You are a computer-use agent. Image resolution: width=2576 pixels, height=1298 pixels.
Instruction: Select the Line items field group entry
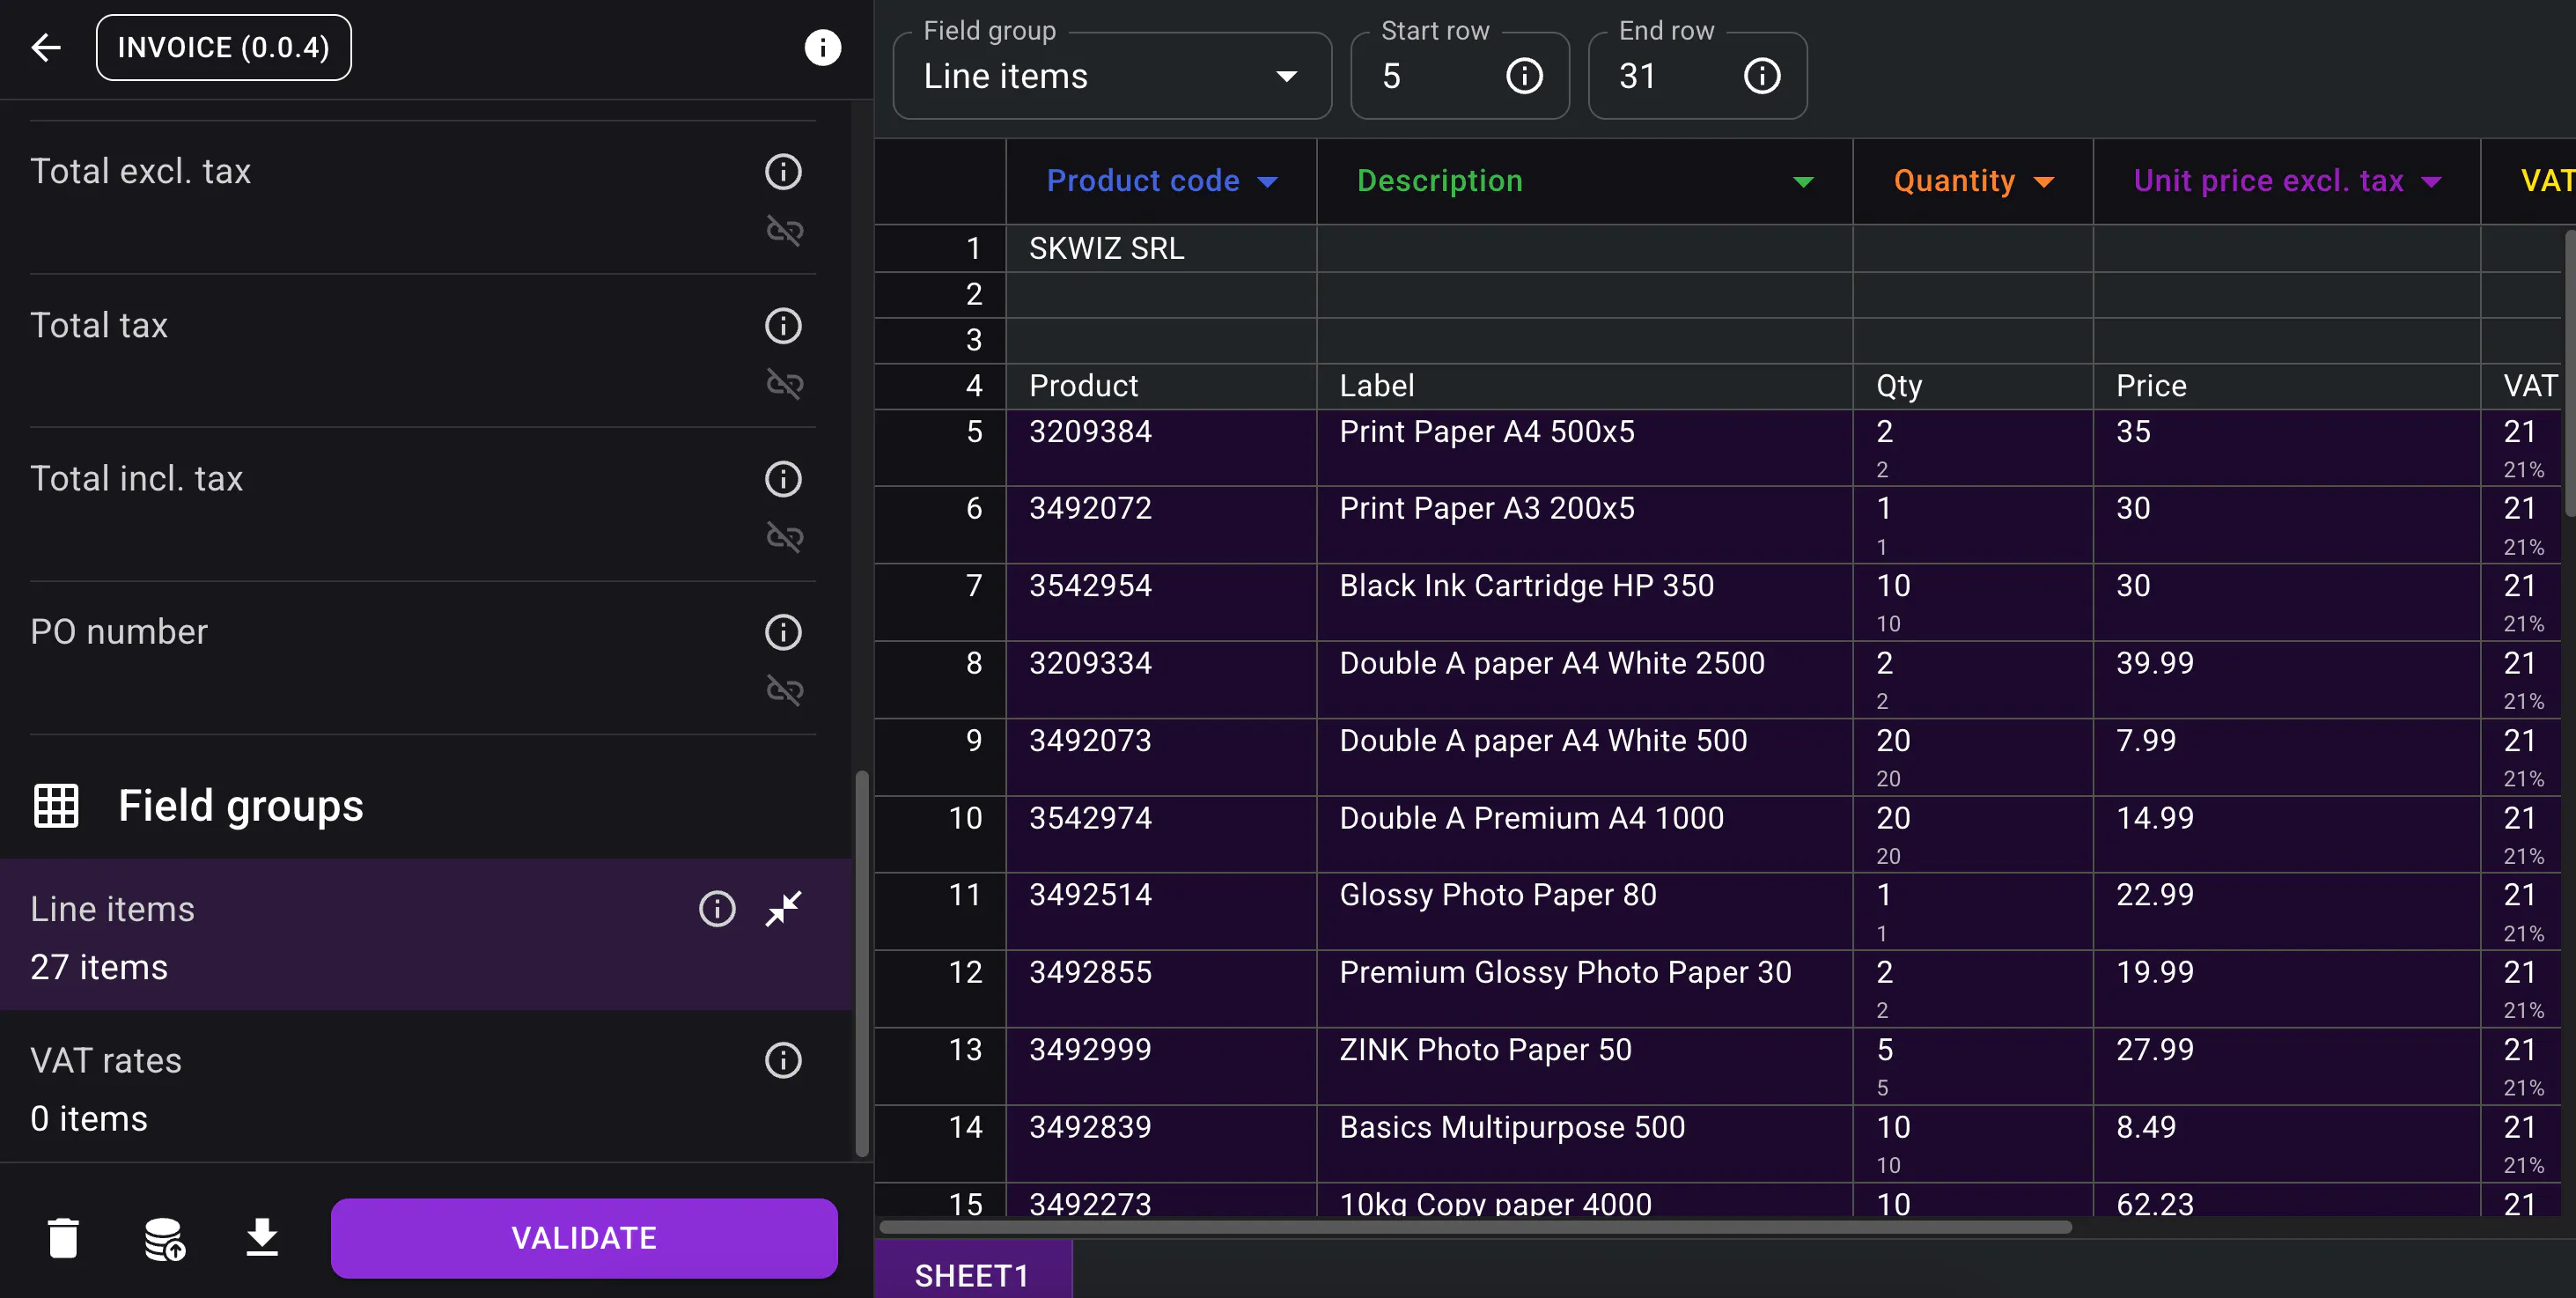300,935
